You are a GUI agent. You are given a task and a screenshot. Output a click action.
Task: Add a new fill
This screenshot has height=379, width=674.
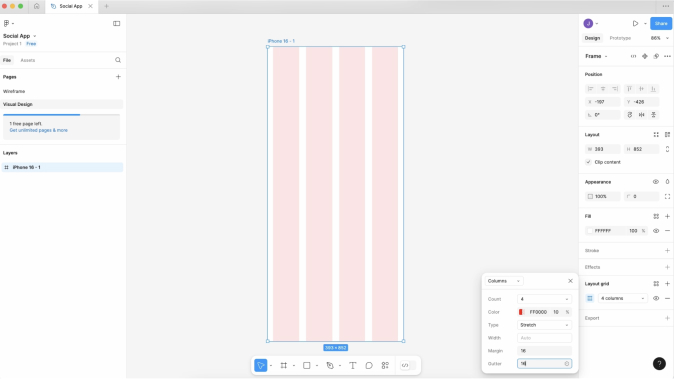[x=667, y=216]
